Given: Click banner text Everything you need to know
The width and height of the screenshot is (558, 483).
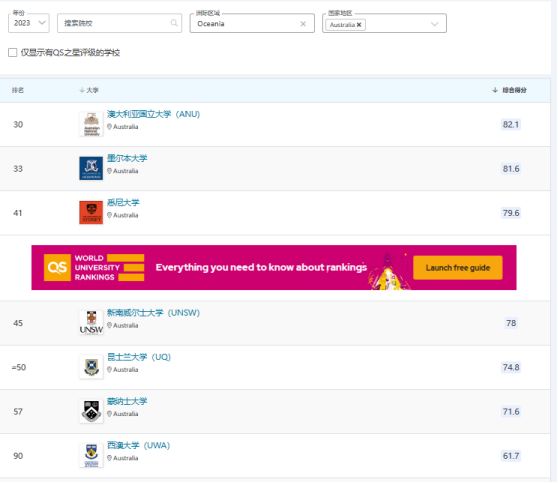Looking at the screenshot, I should (261, 268).
